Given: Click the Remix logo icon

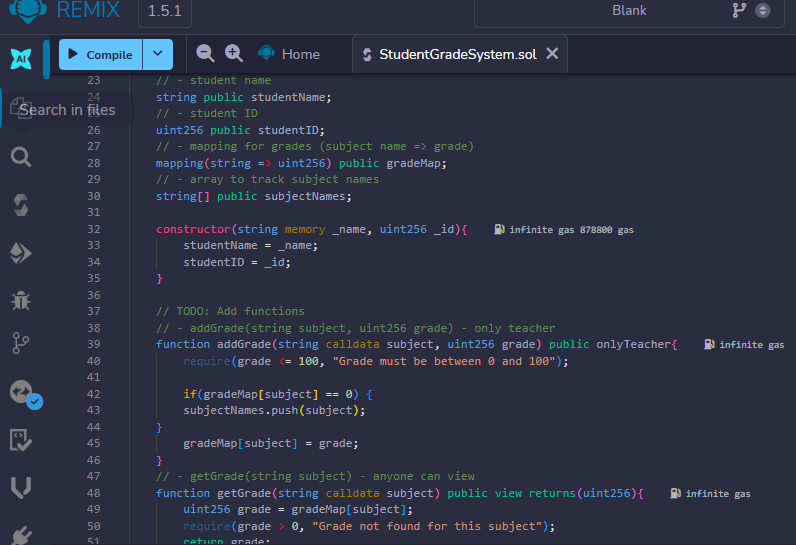Looking at the screenshot, I should pos(28,10).
